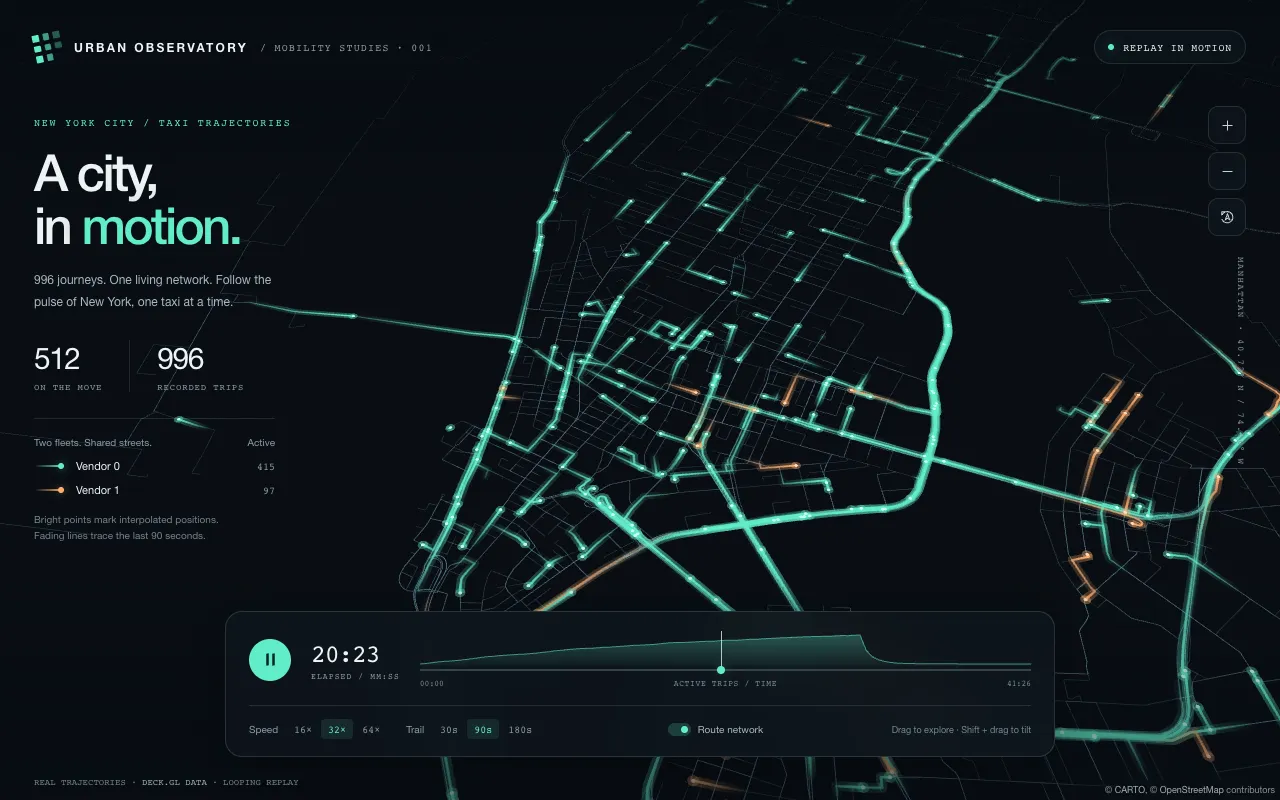Click the Vendor 1 active count 97
The image size is (1280, 800).
269,491
